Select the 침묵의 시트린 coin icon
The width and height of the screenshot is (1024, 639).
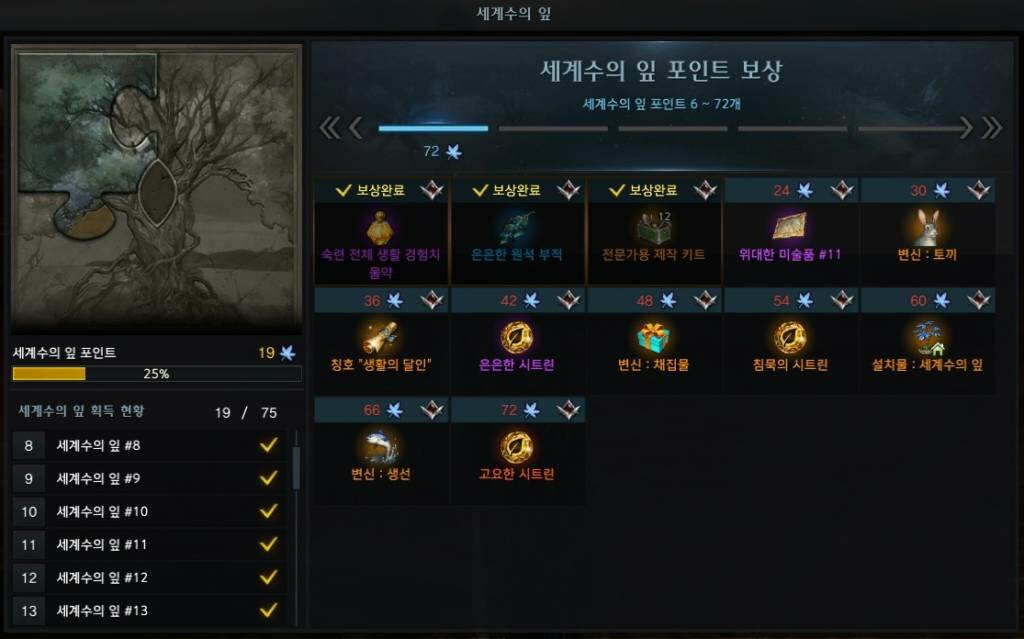pyautogui.click(x=790, y=337)
